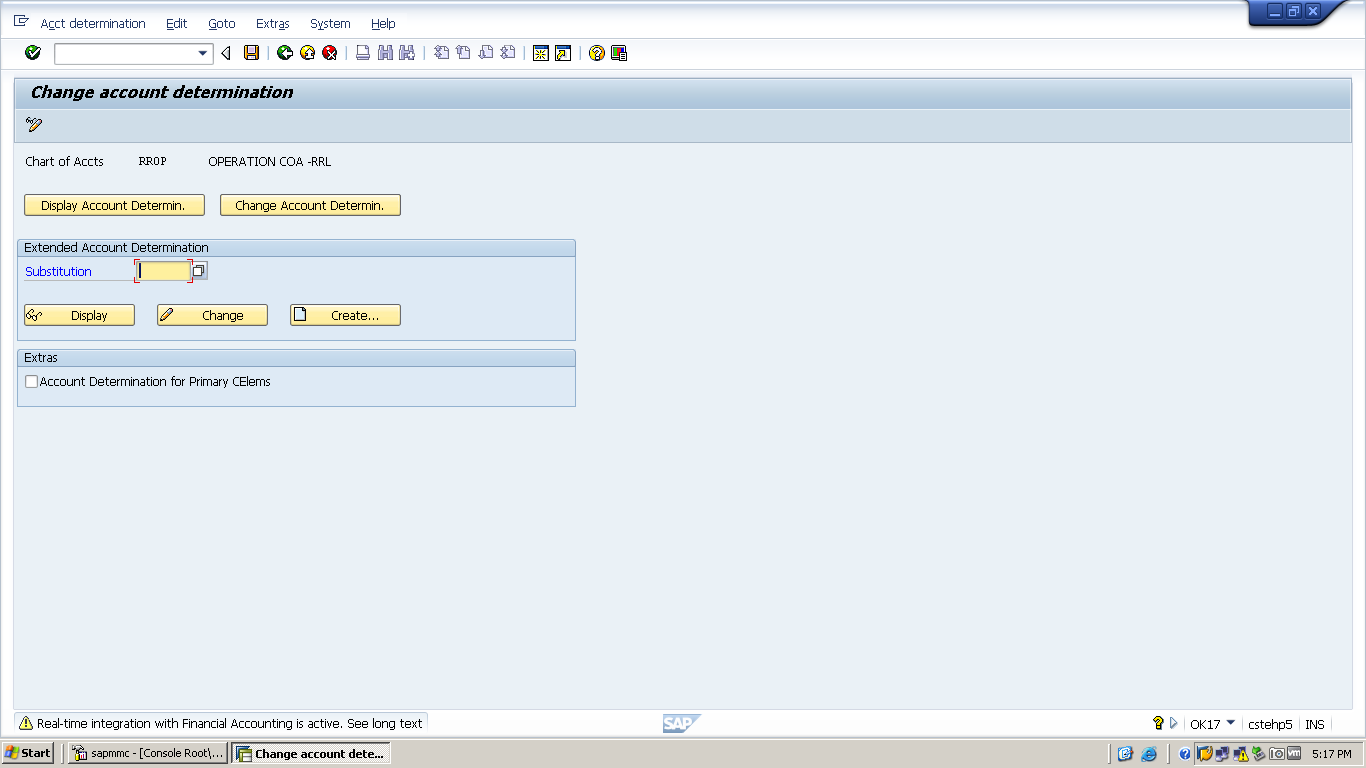Click the Windows Start button
Image resolution: width=1366 pixels, height=768 pixels.
[x=28, y=753]
